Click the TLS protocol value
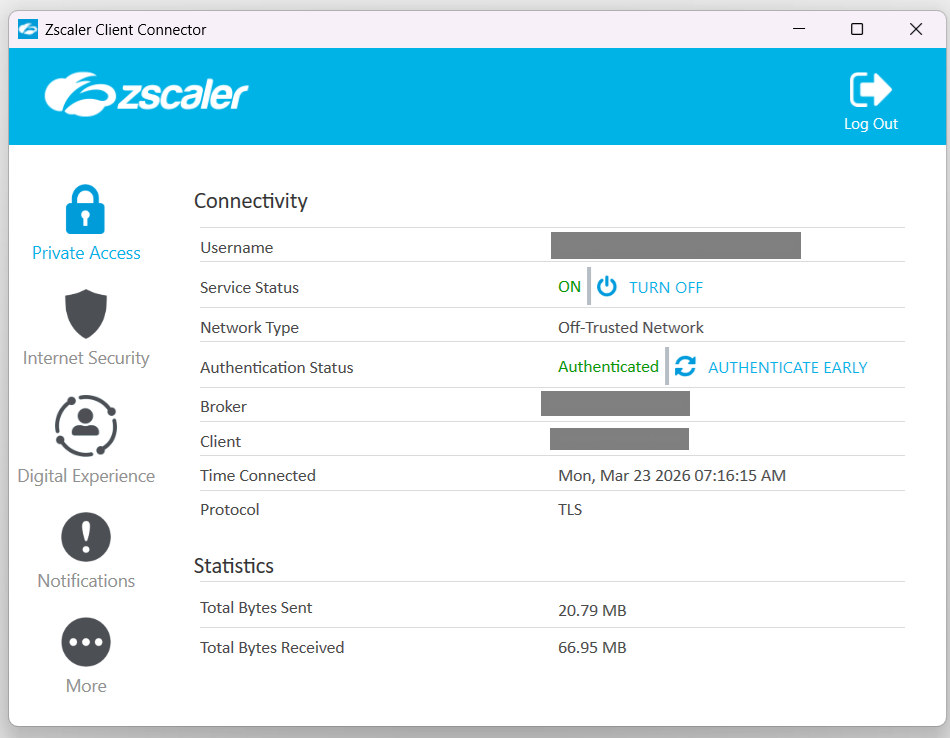 click(570, 510)
